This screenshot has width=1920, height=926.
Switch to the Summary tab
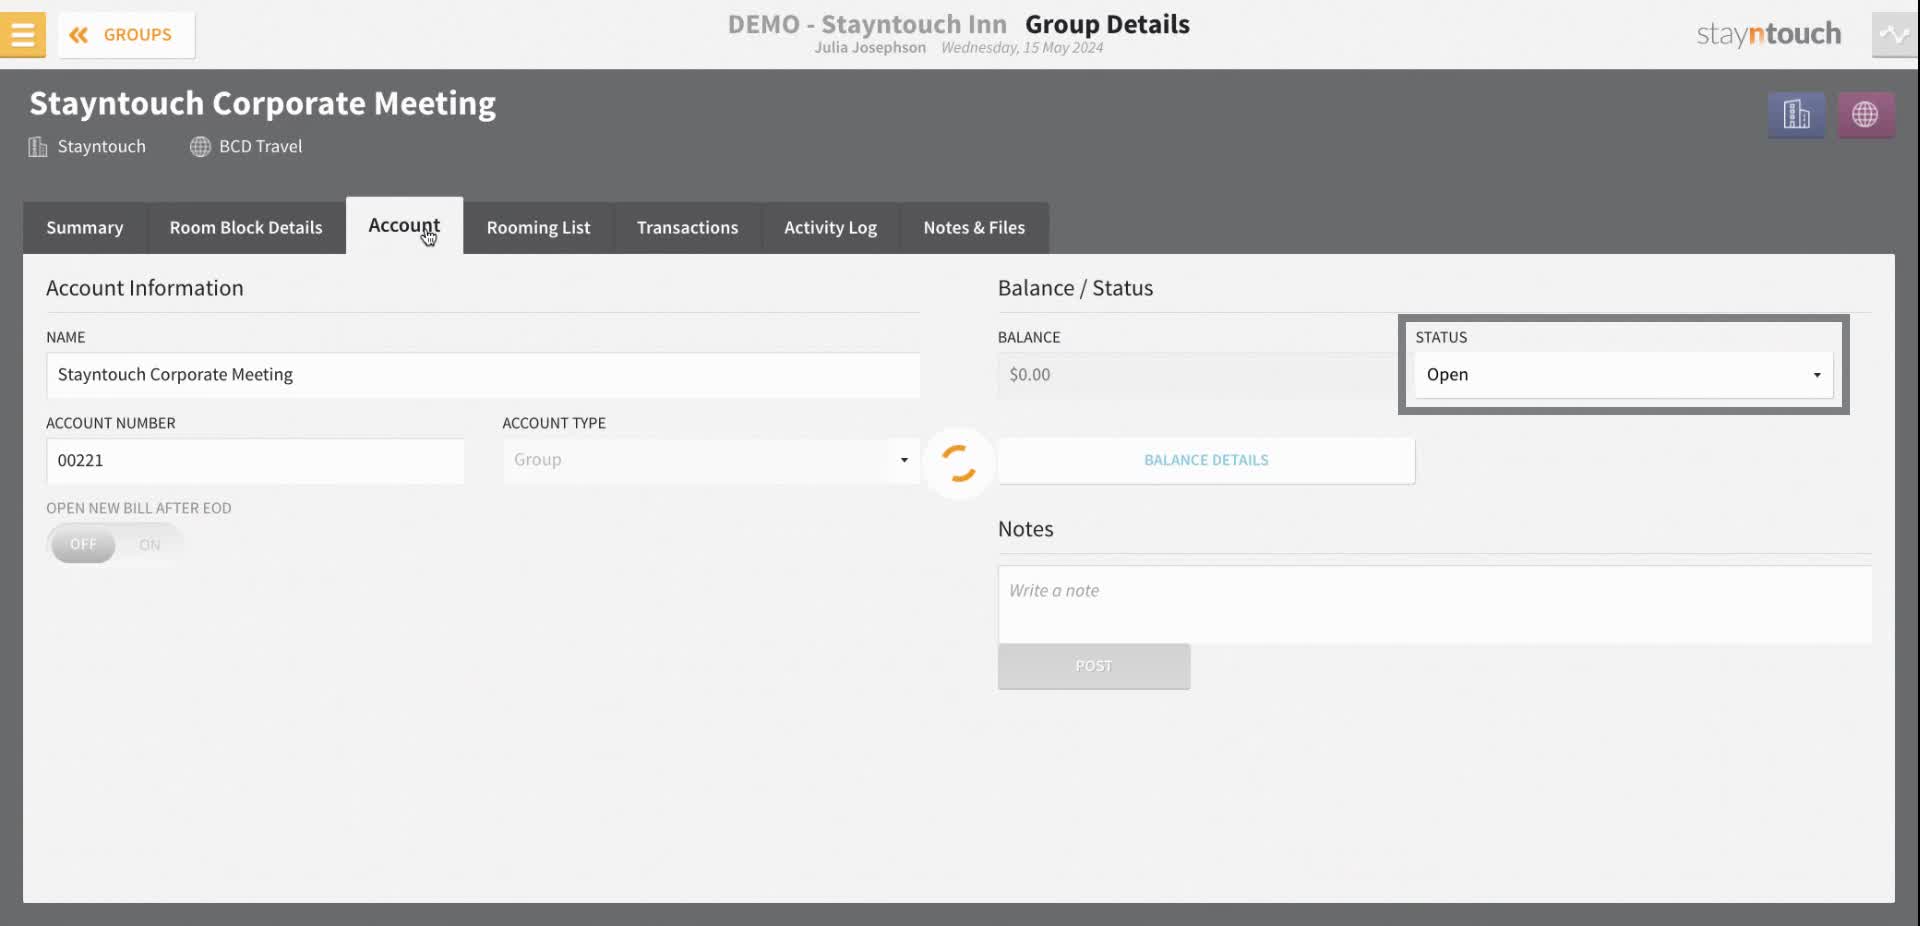pos(85,228)
